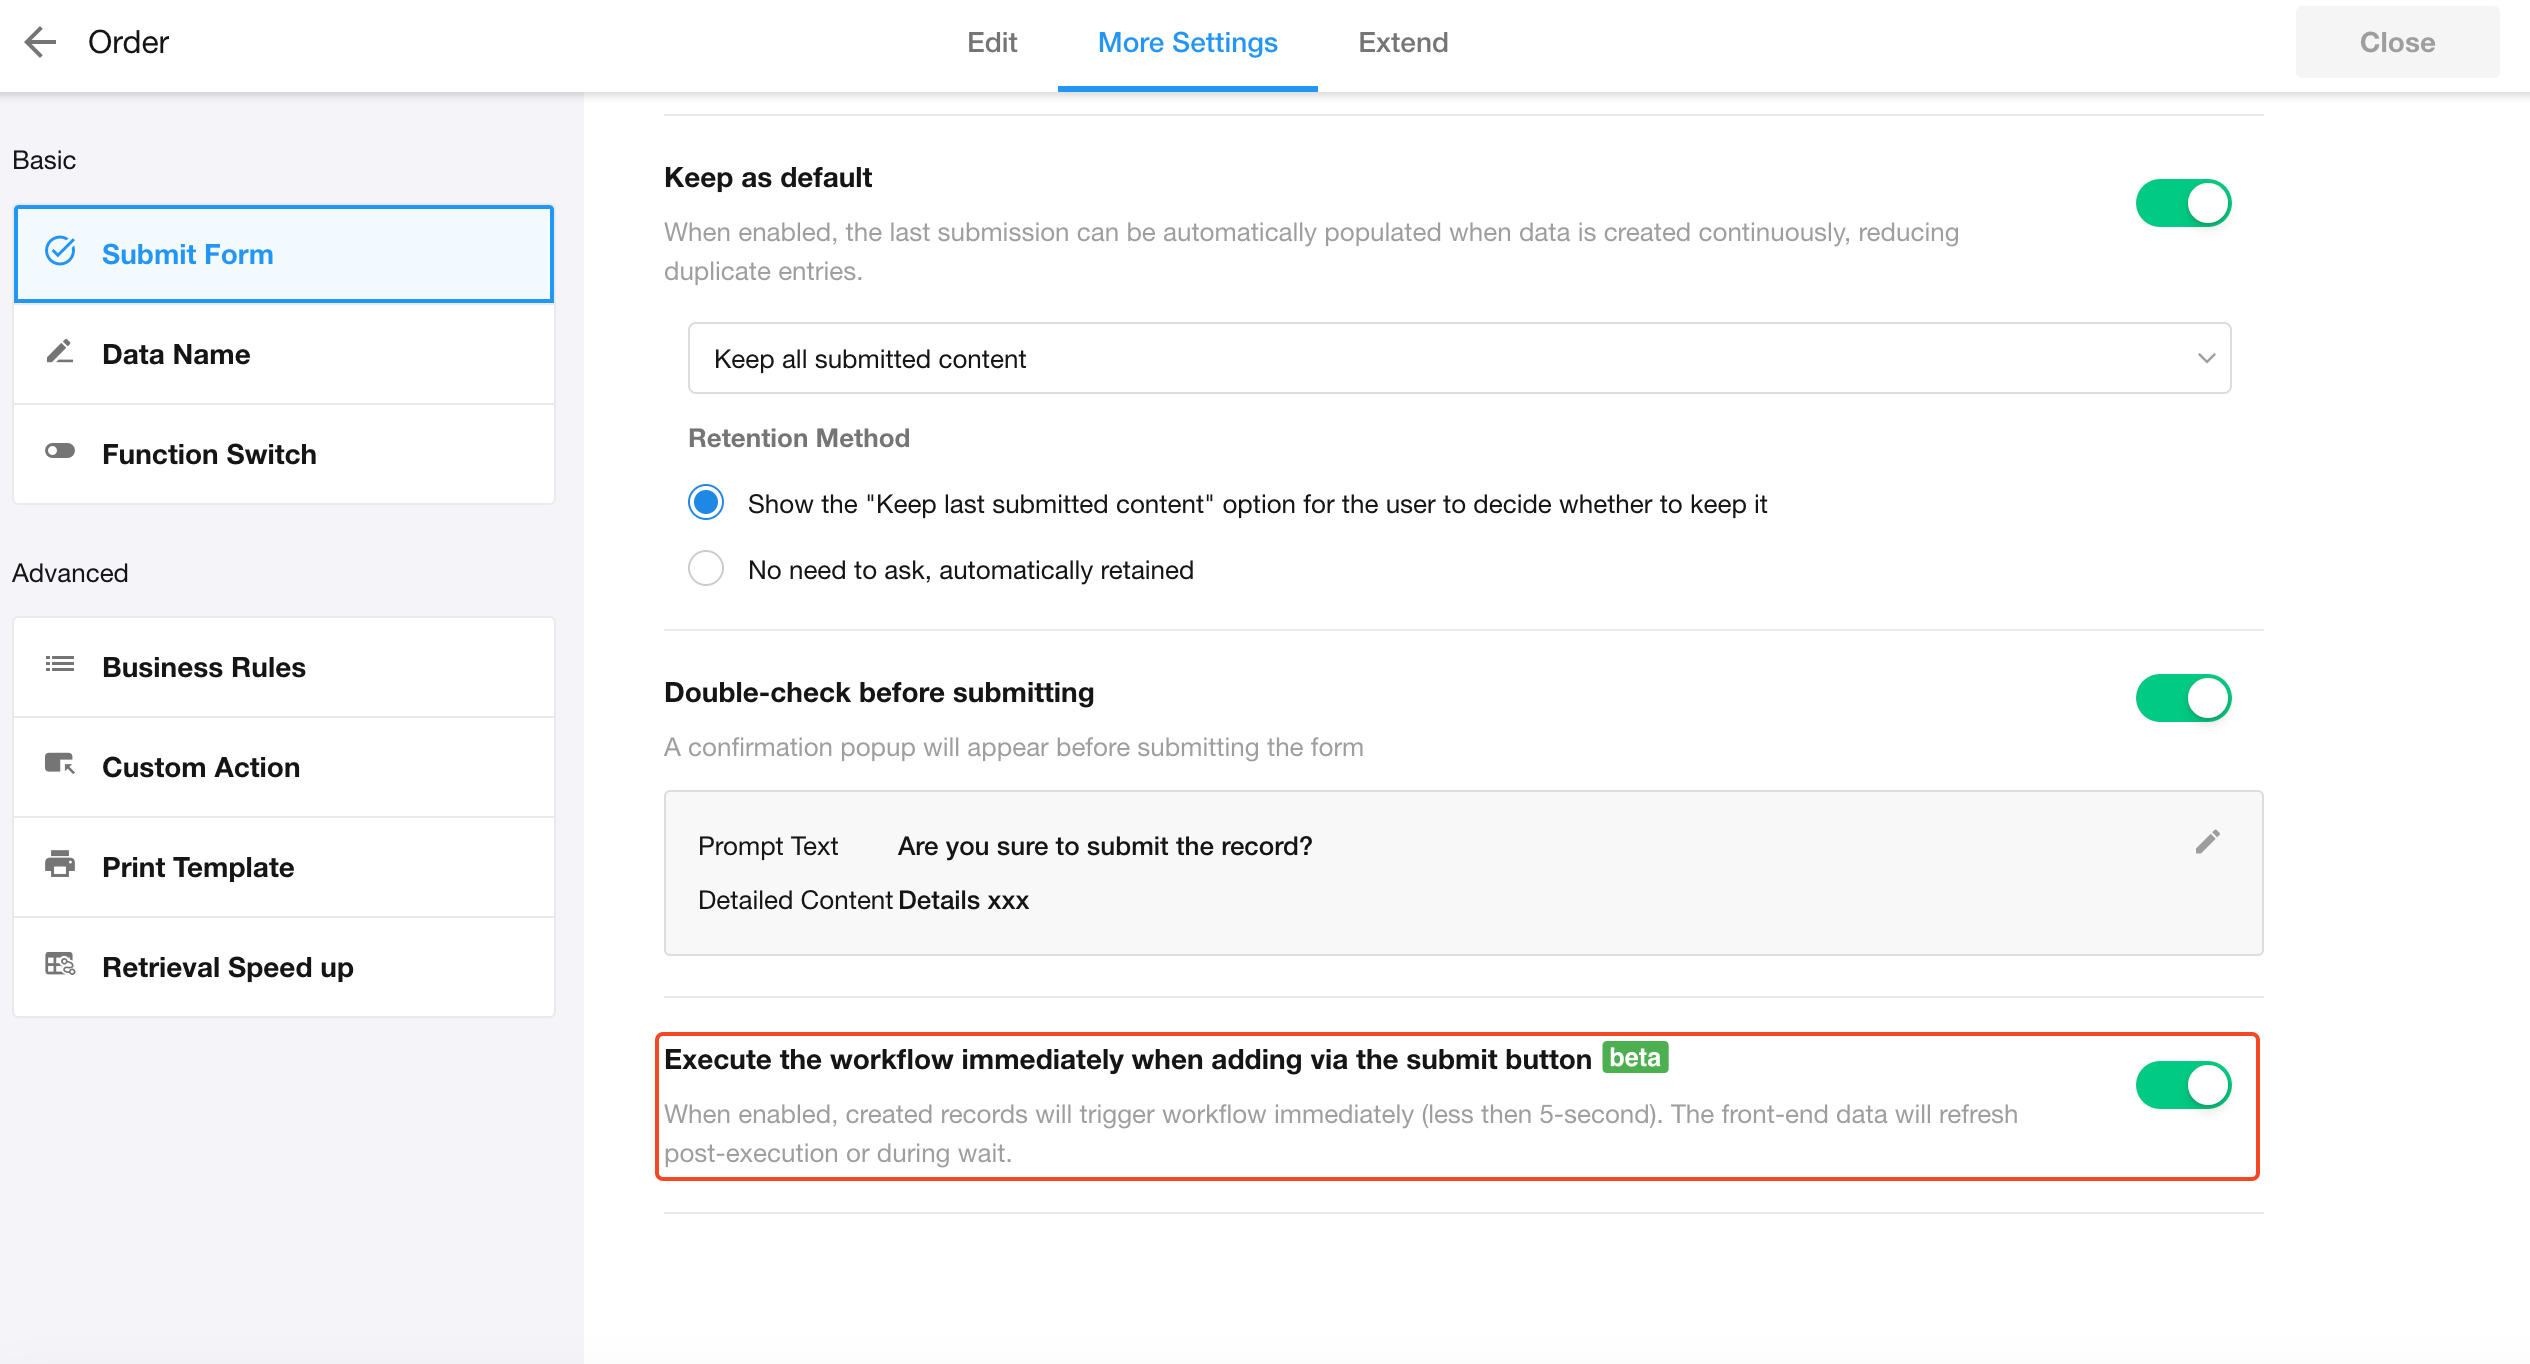Select the "Show Keep last submitted content" option
The image size is (2530, 1364).
[x=706, y=503]
